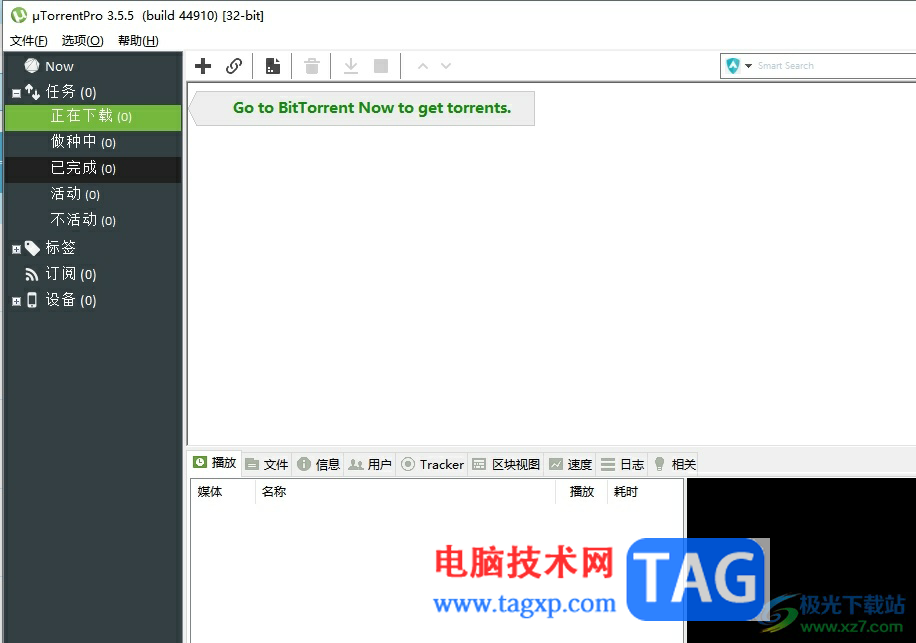Viewport: 916px width, 643px height.
Task: Click the Create New Torrent file icon
Action: 273,66
